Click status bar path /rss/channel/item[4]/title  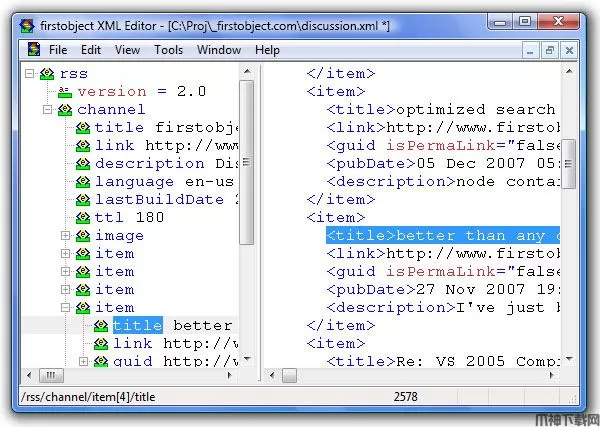click(x=88, y=397)
